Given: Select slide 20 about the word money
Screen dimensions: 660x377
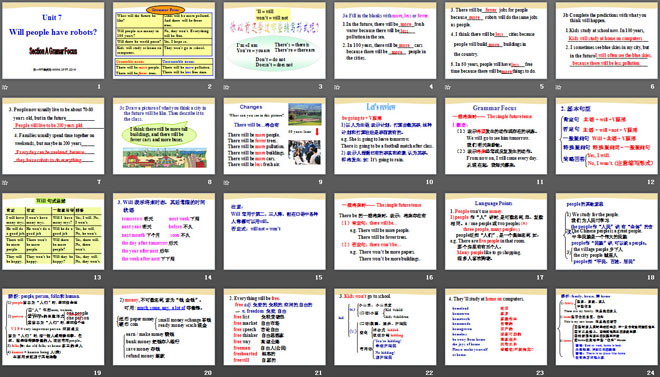Looking at the screenshot, I should click(164, 327).
